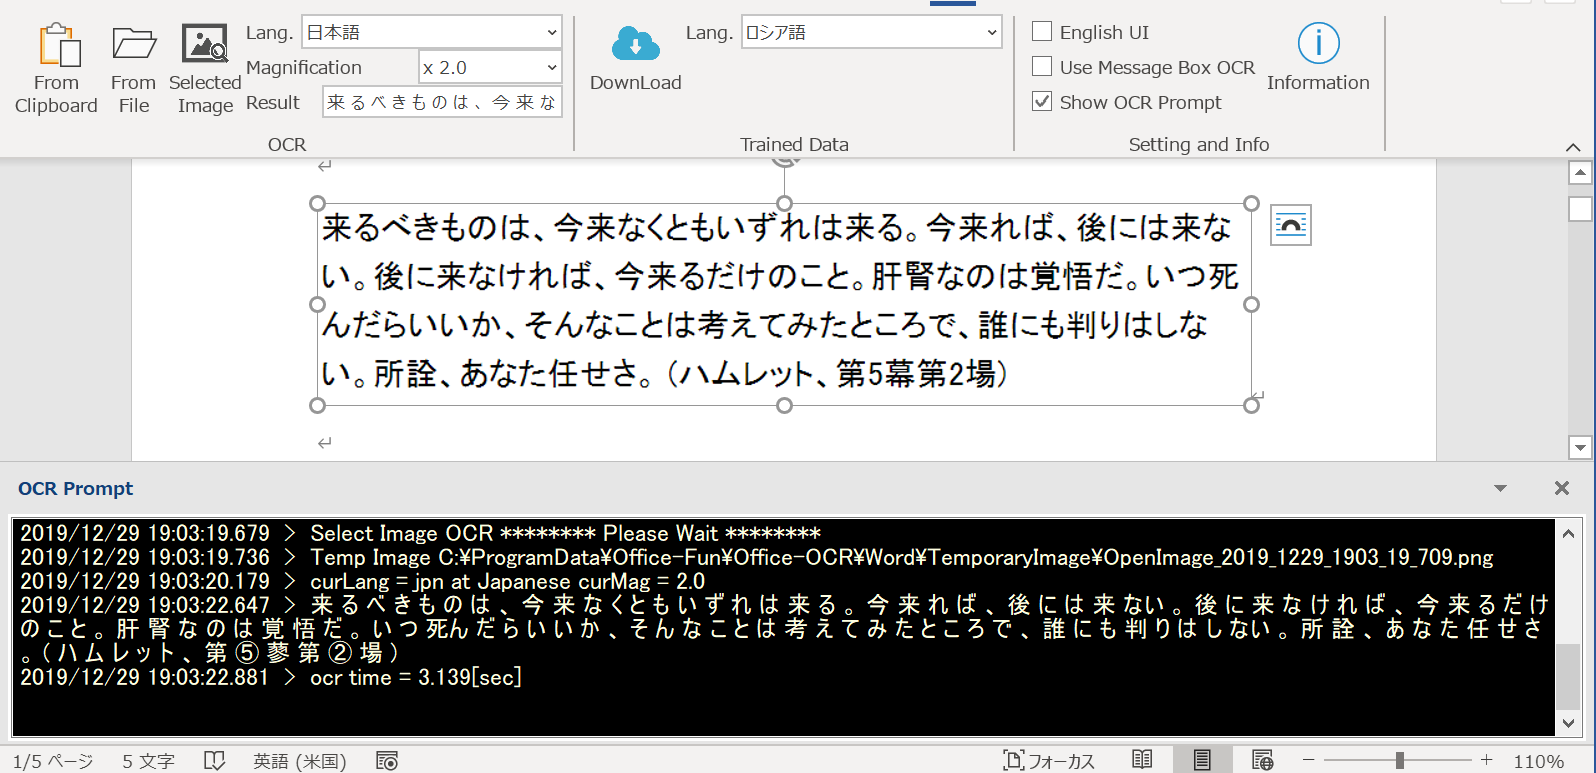1596x773 pixels.
Task: Enable Use Message Box OCR checkbox
Action: point(1042,66)
